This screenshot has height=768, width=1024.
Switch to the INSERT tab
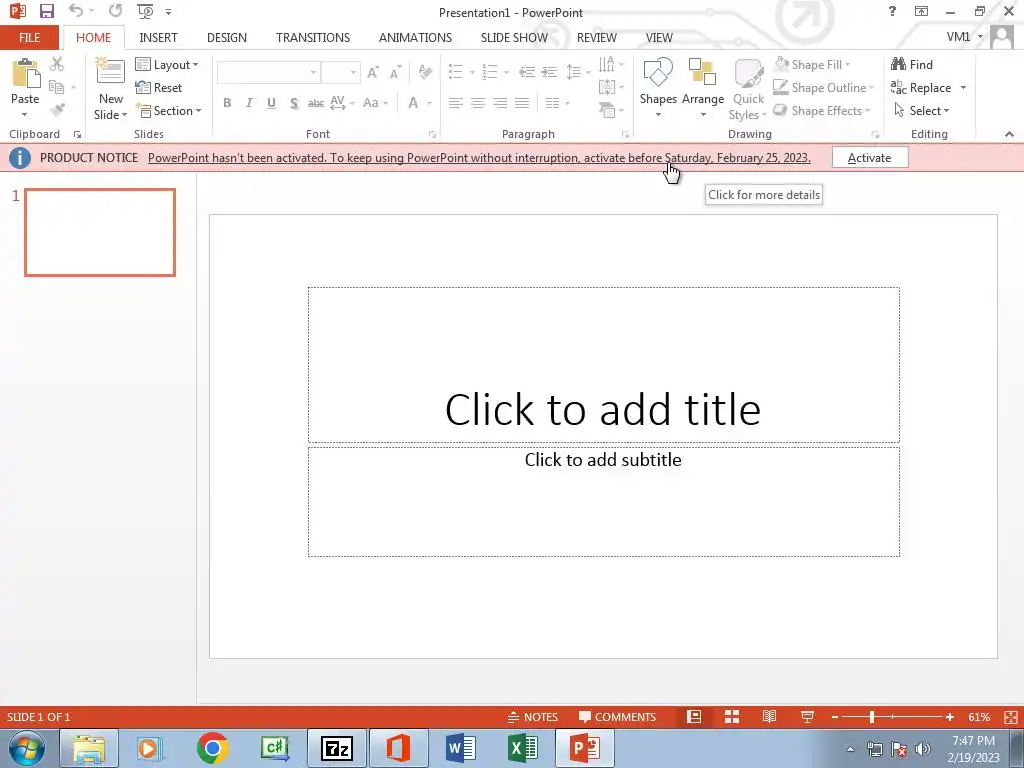(158, 37)
